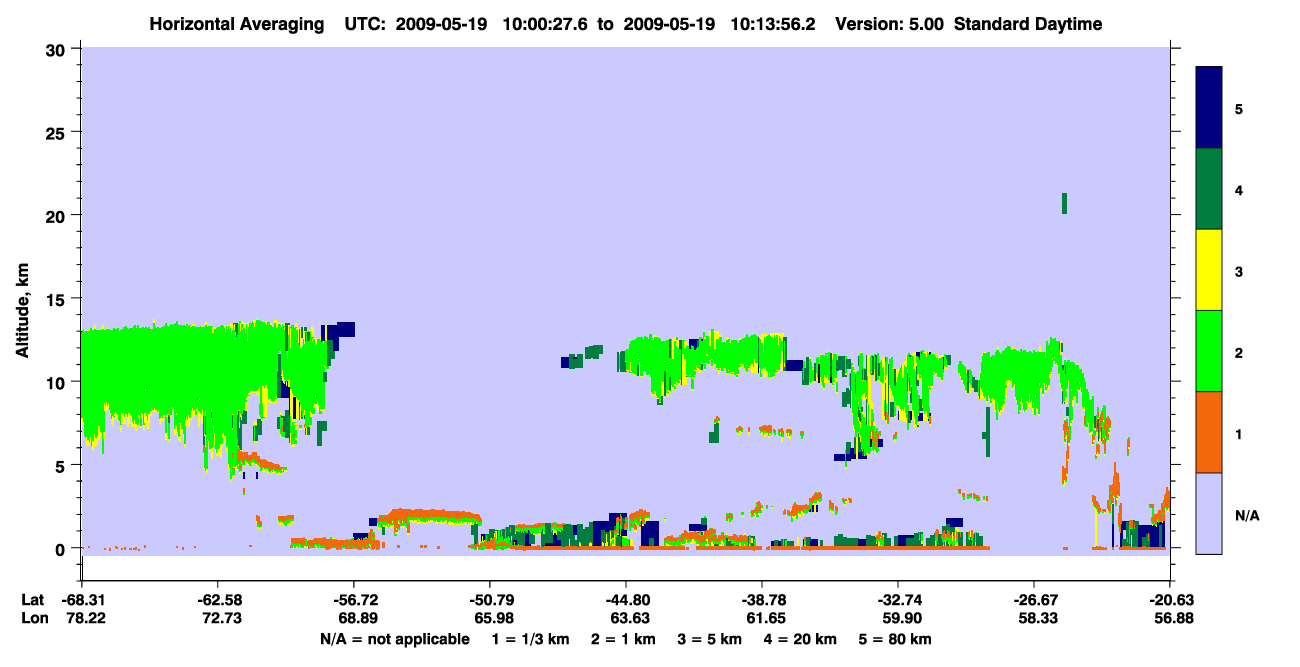
Task: Click the bright green level 2 color swatch
Action: 1209,351
